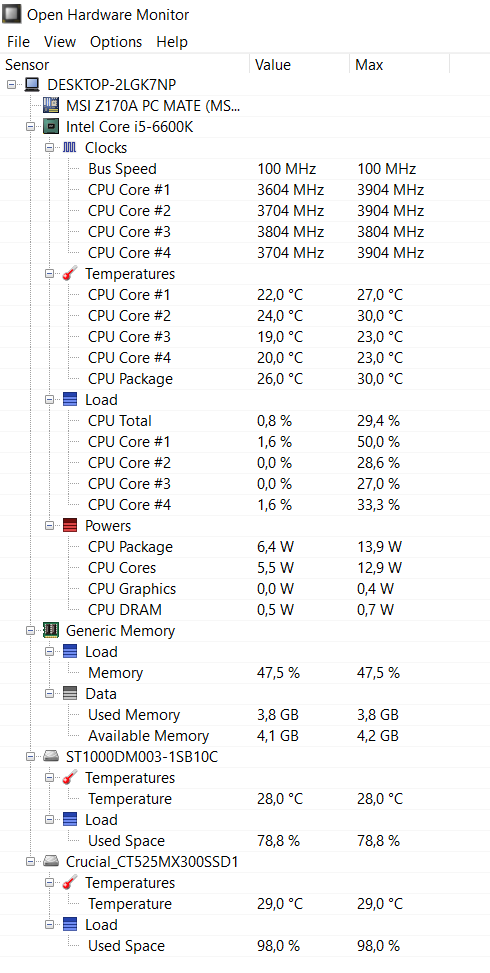Collapse the CPU Load section
This screenshot has height=973, width=490.
click(50, 400)
